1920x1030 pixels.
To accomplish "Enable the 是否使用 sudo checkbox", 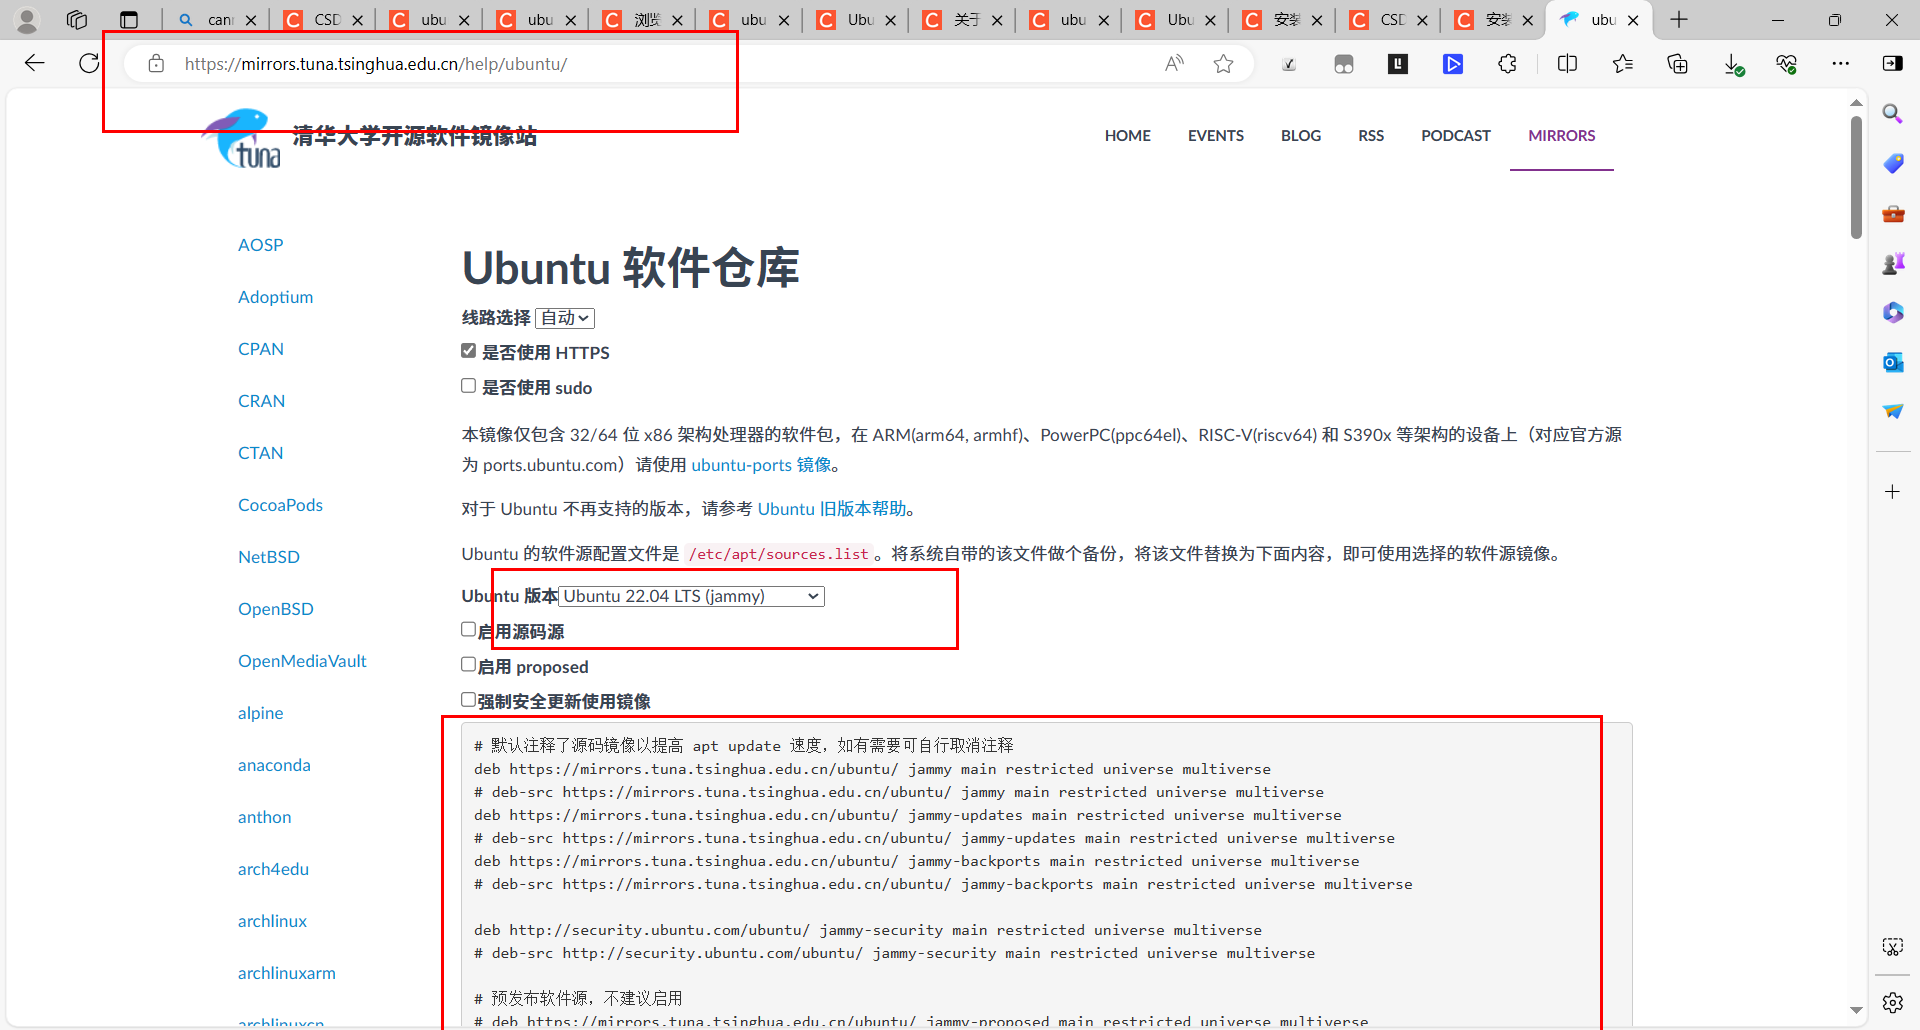I will (468, 386).
